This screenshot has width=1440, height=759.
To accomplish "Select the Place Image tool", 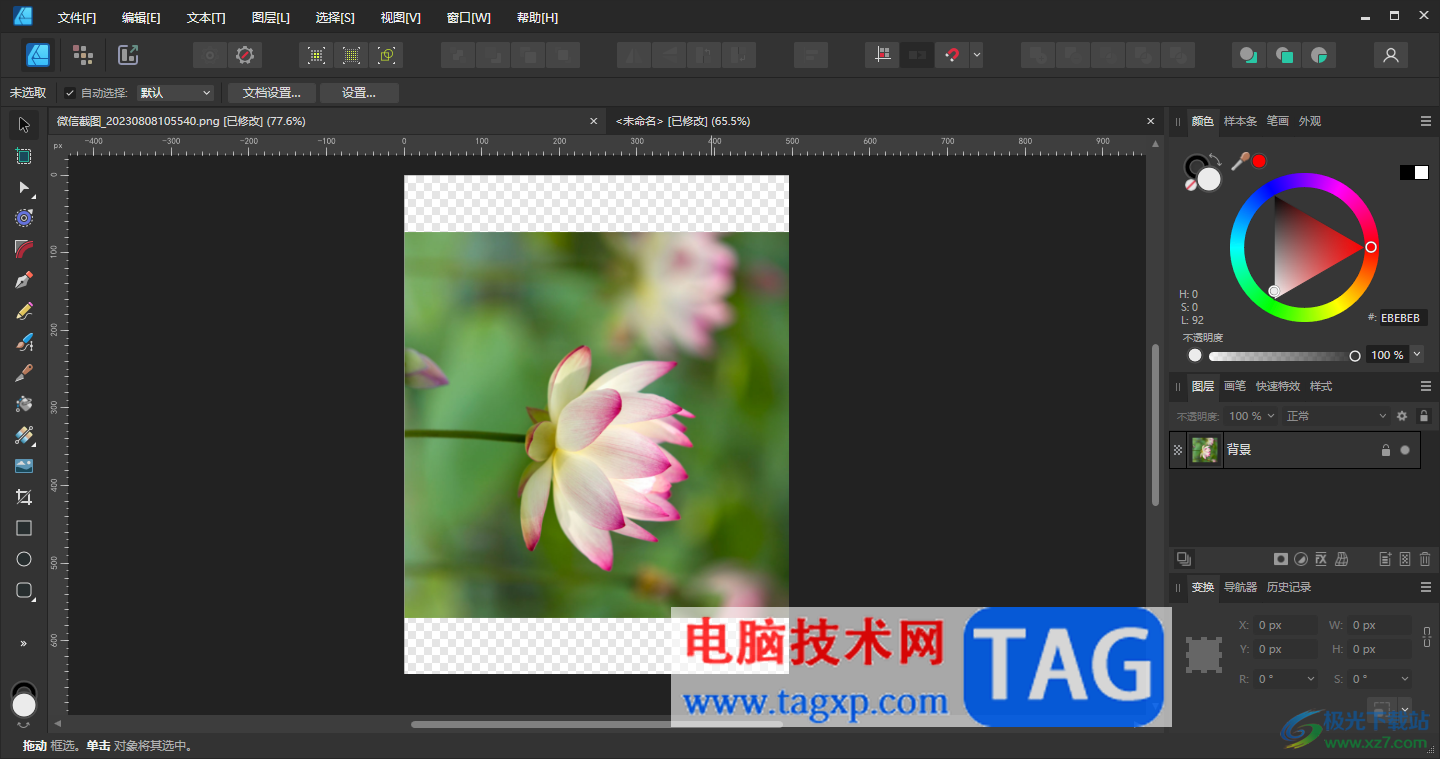I will (24, 466).
